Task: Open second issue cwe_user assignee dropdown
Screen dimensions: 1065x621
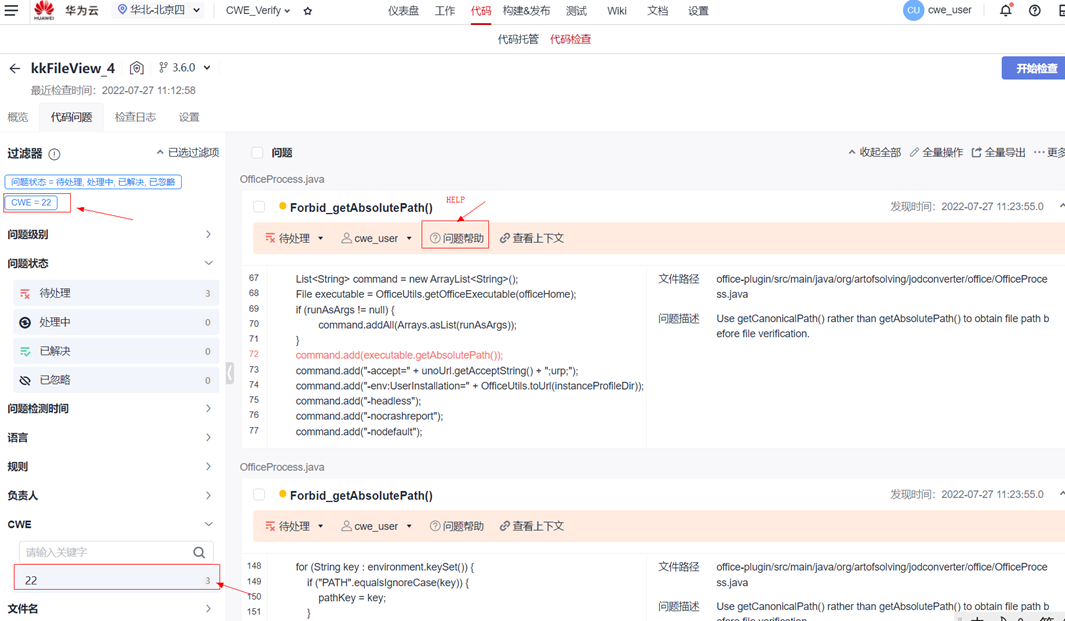Action: click(376, 526)
